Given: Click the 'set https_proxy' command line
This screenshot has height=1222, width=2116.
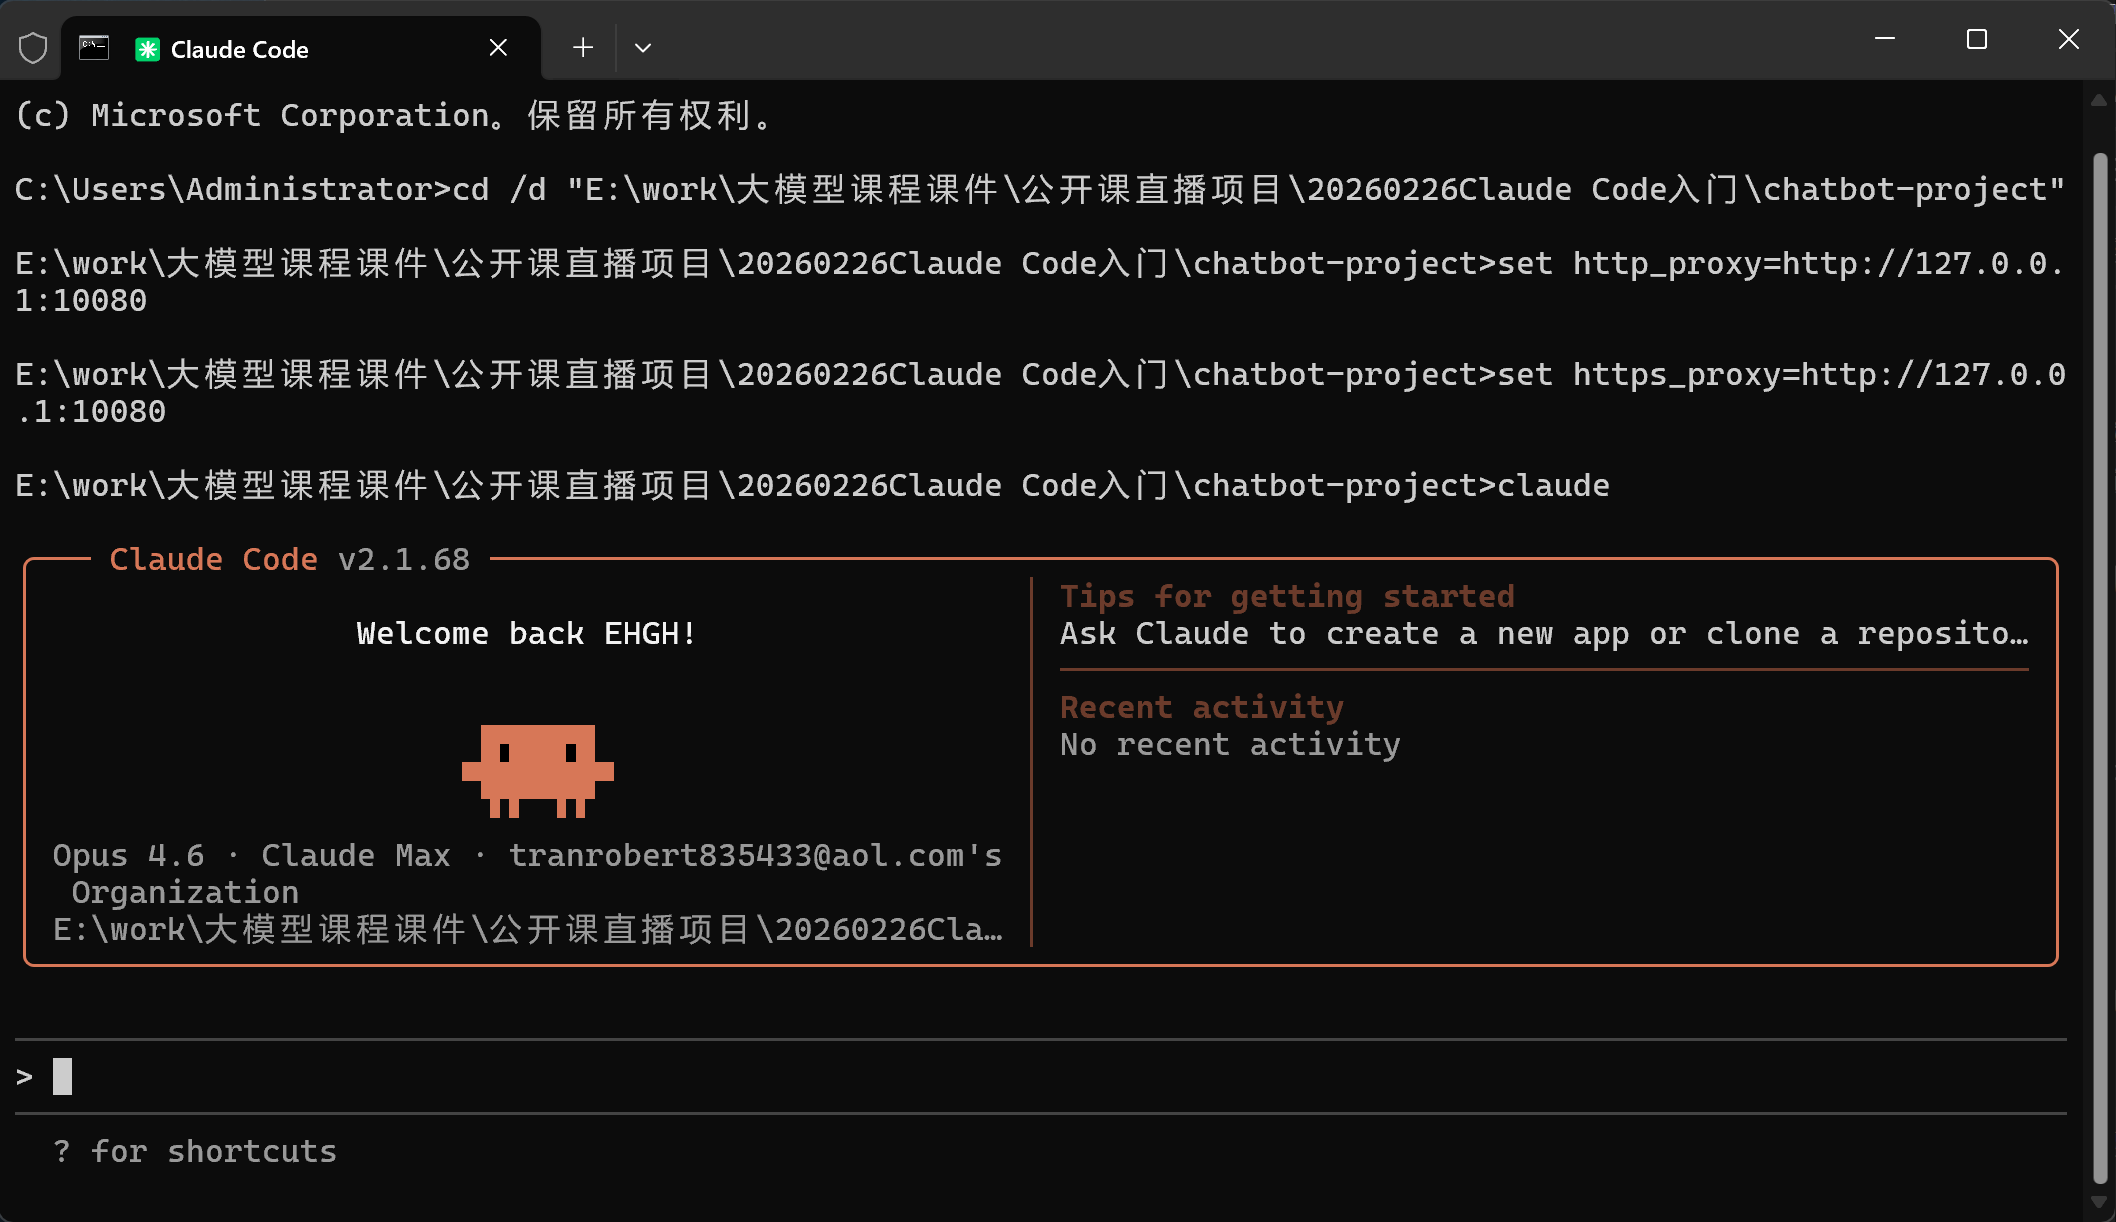Looking at the screenshot, I should click(x=1040, y=393).
